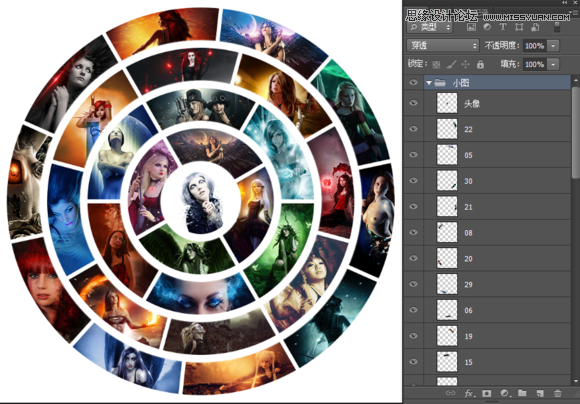
Task: Click the lock all padlock icon
Action: [x=480, y=64]
